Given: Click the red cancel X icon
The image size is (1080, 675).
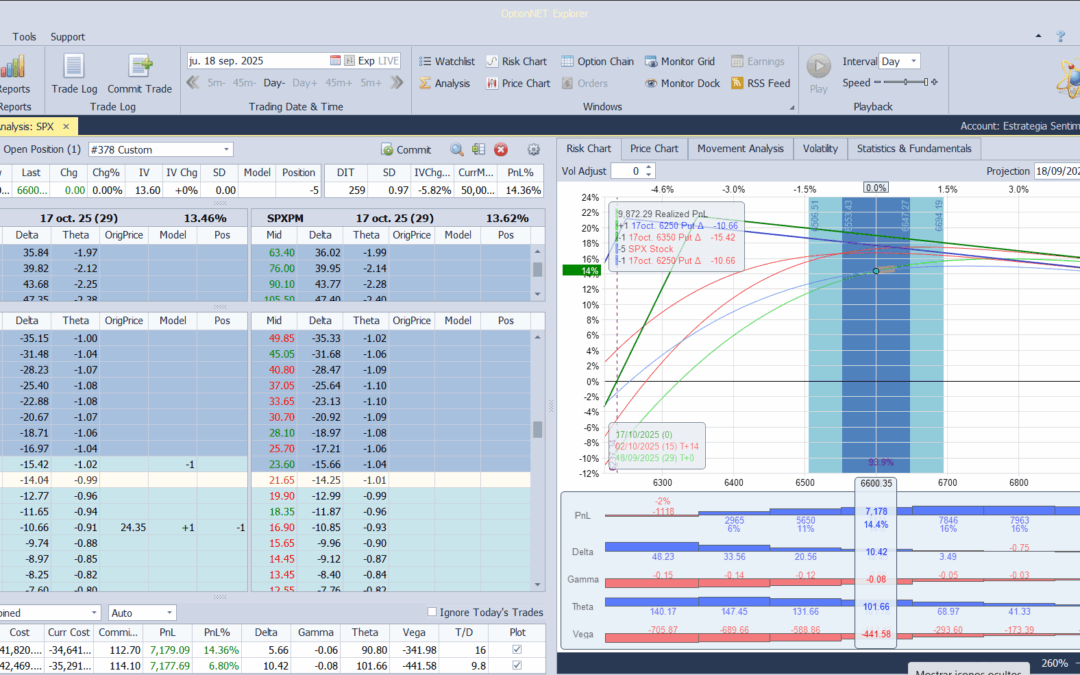Looking at the screenshot, I should pos(501,149).
